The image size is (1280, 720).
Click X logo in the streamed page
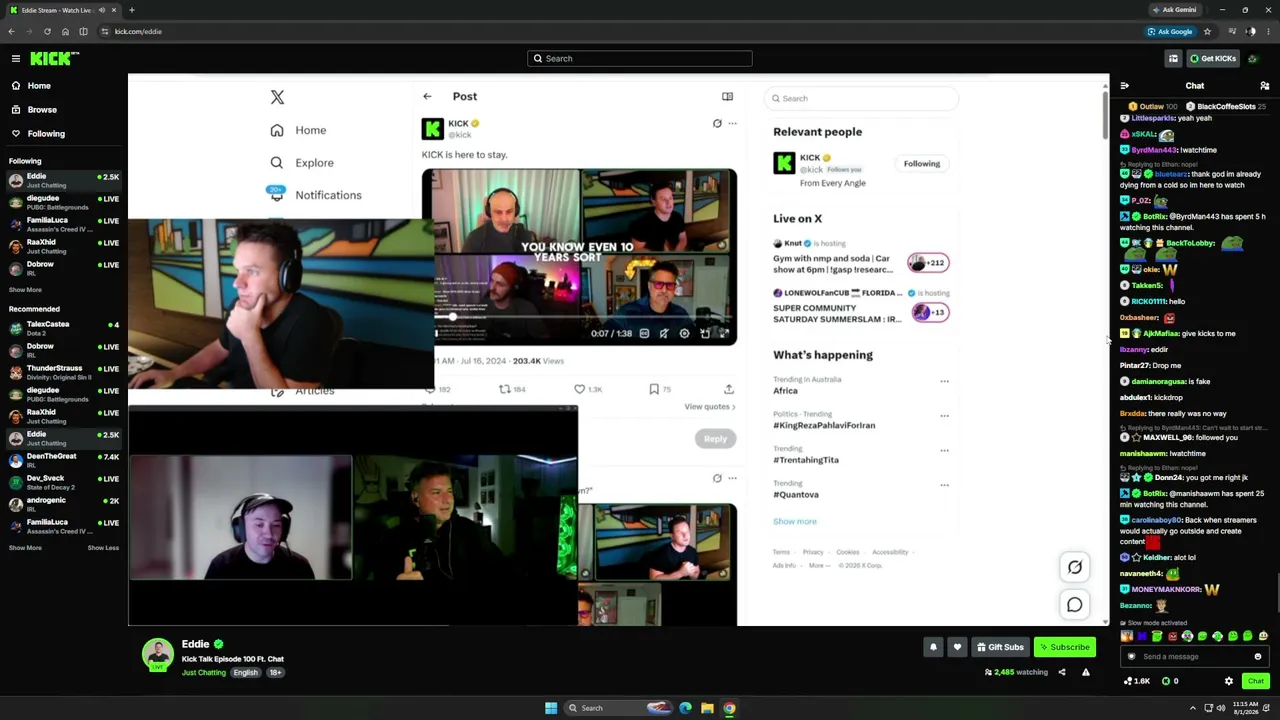pos(277,97)
